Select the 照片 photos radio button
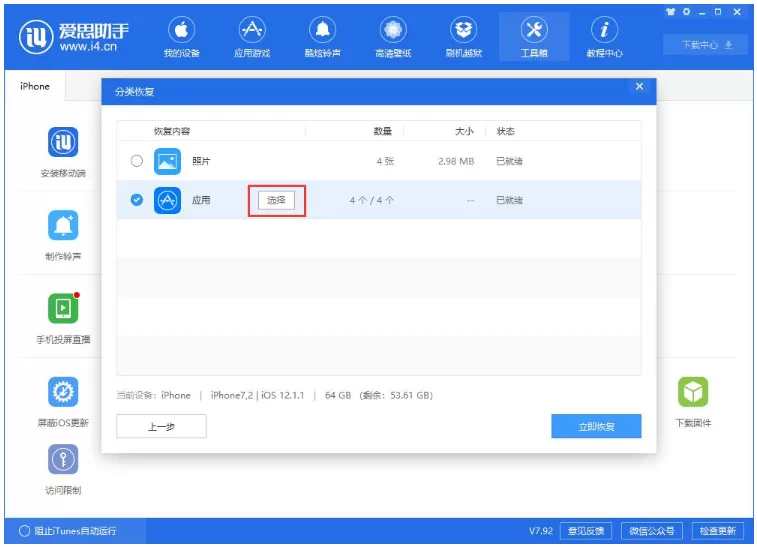Viewport: 757px width, 547px height. coord(137,161)
